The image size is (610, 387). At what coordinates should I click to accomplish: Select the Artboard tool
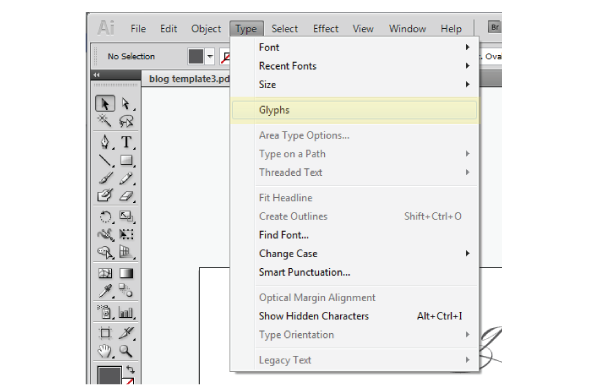105,333
